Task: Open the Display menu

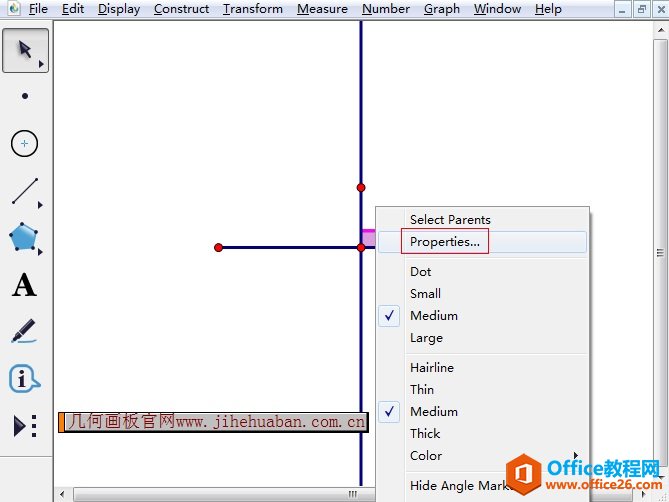Action: (x=119, y=9)
